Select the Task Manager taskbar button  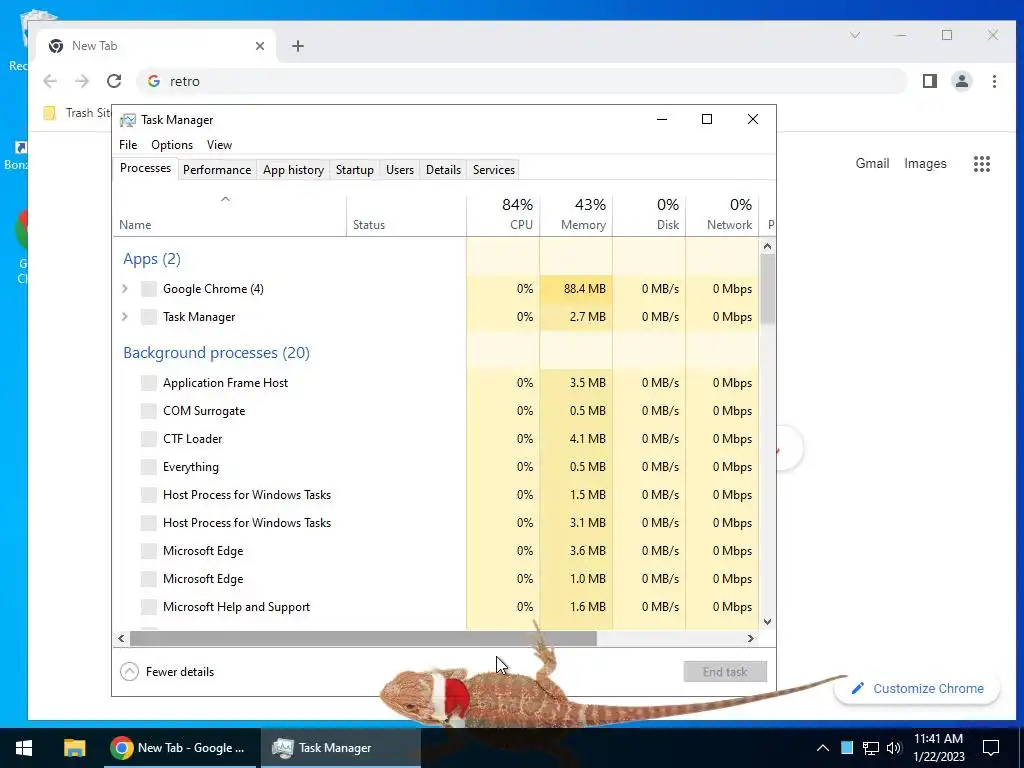point(341,748)
